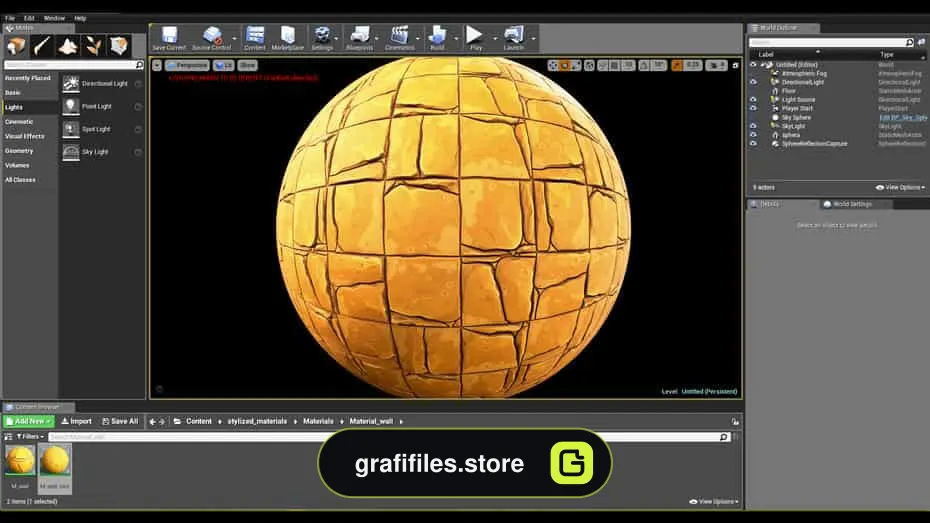Open the Help menu
The height and width of the screenshot is (523, 930).
click(x=80, y=18)
